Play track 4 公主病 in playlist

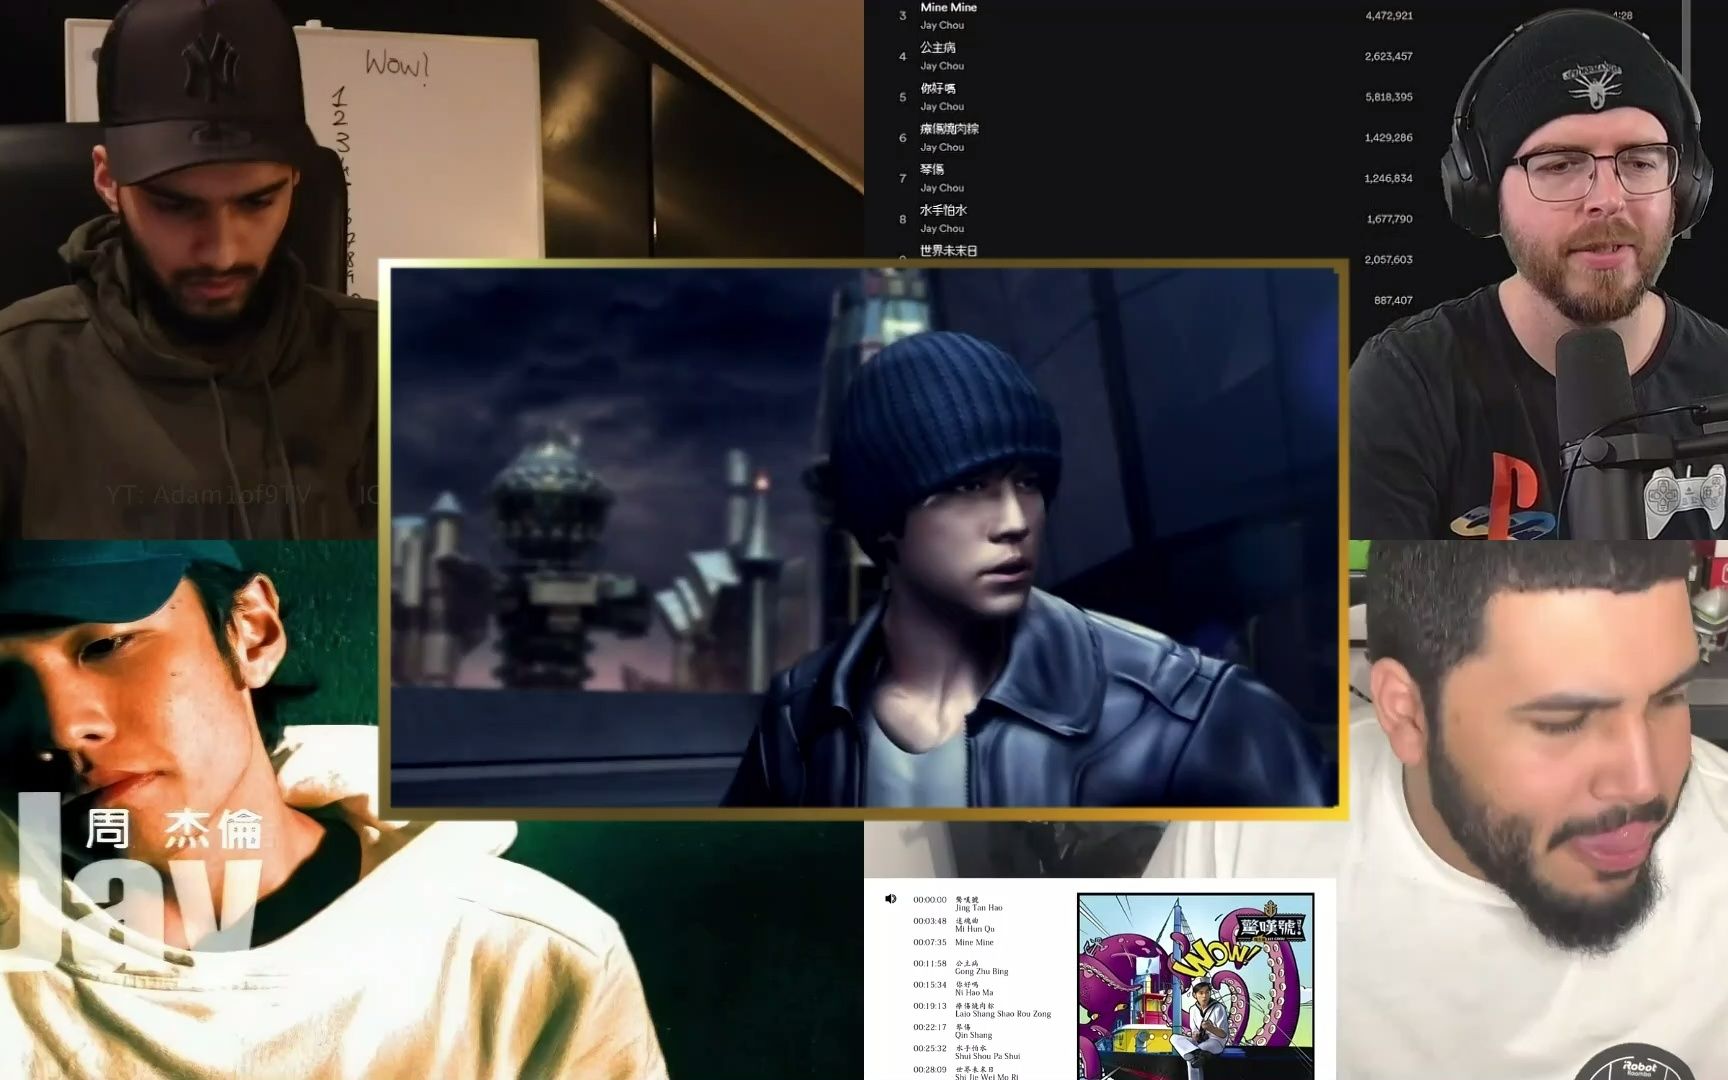tap(938, 47)
